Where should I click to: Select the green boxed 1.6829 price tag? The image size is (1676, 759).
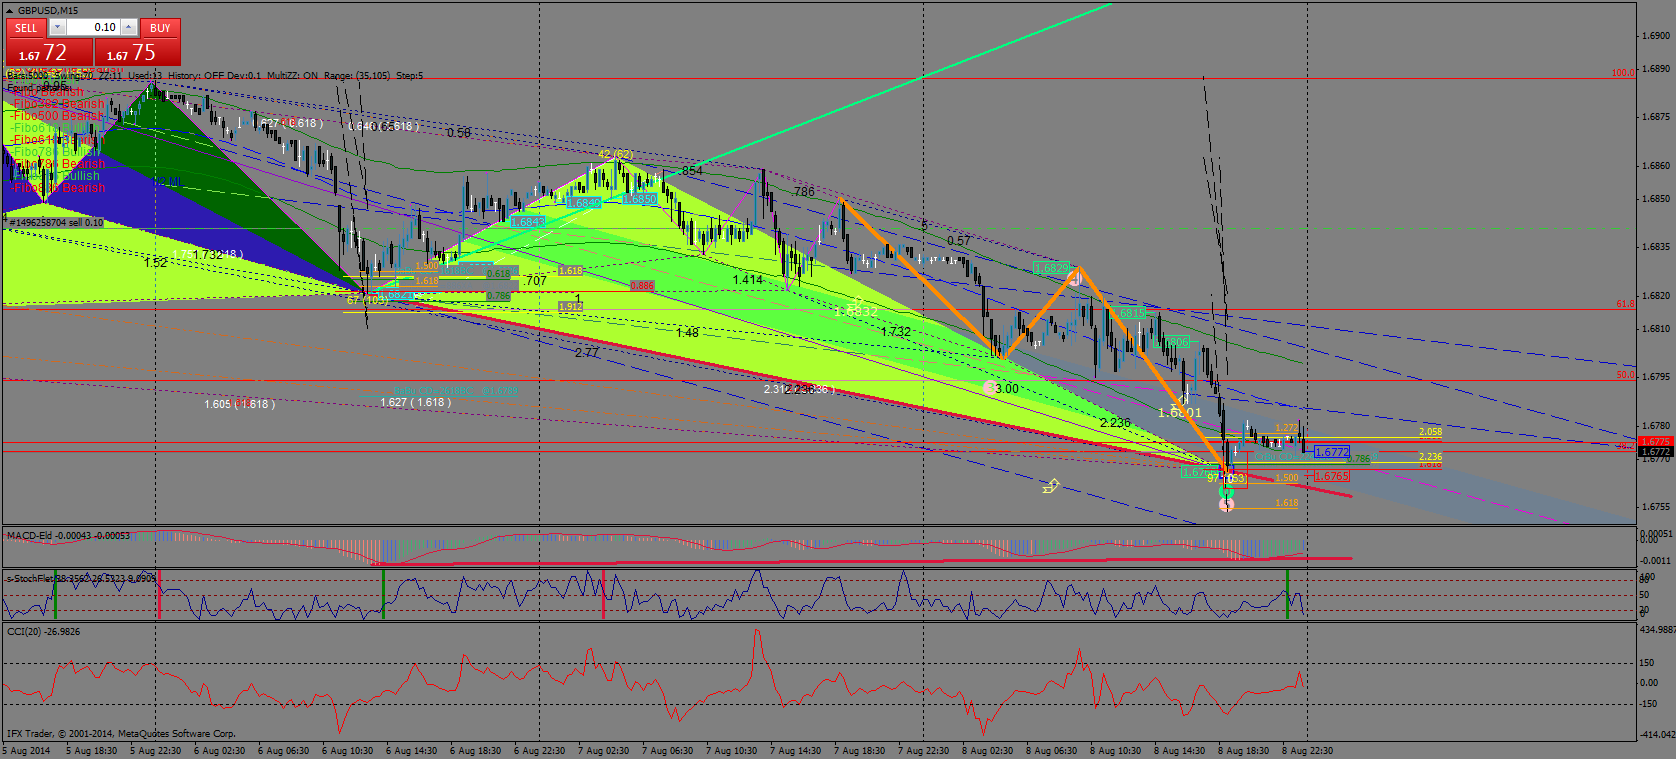click(x=1051, y=268)
